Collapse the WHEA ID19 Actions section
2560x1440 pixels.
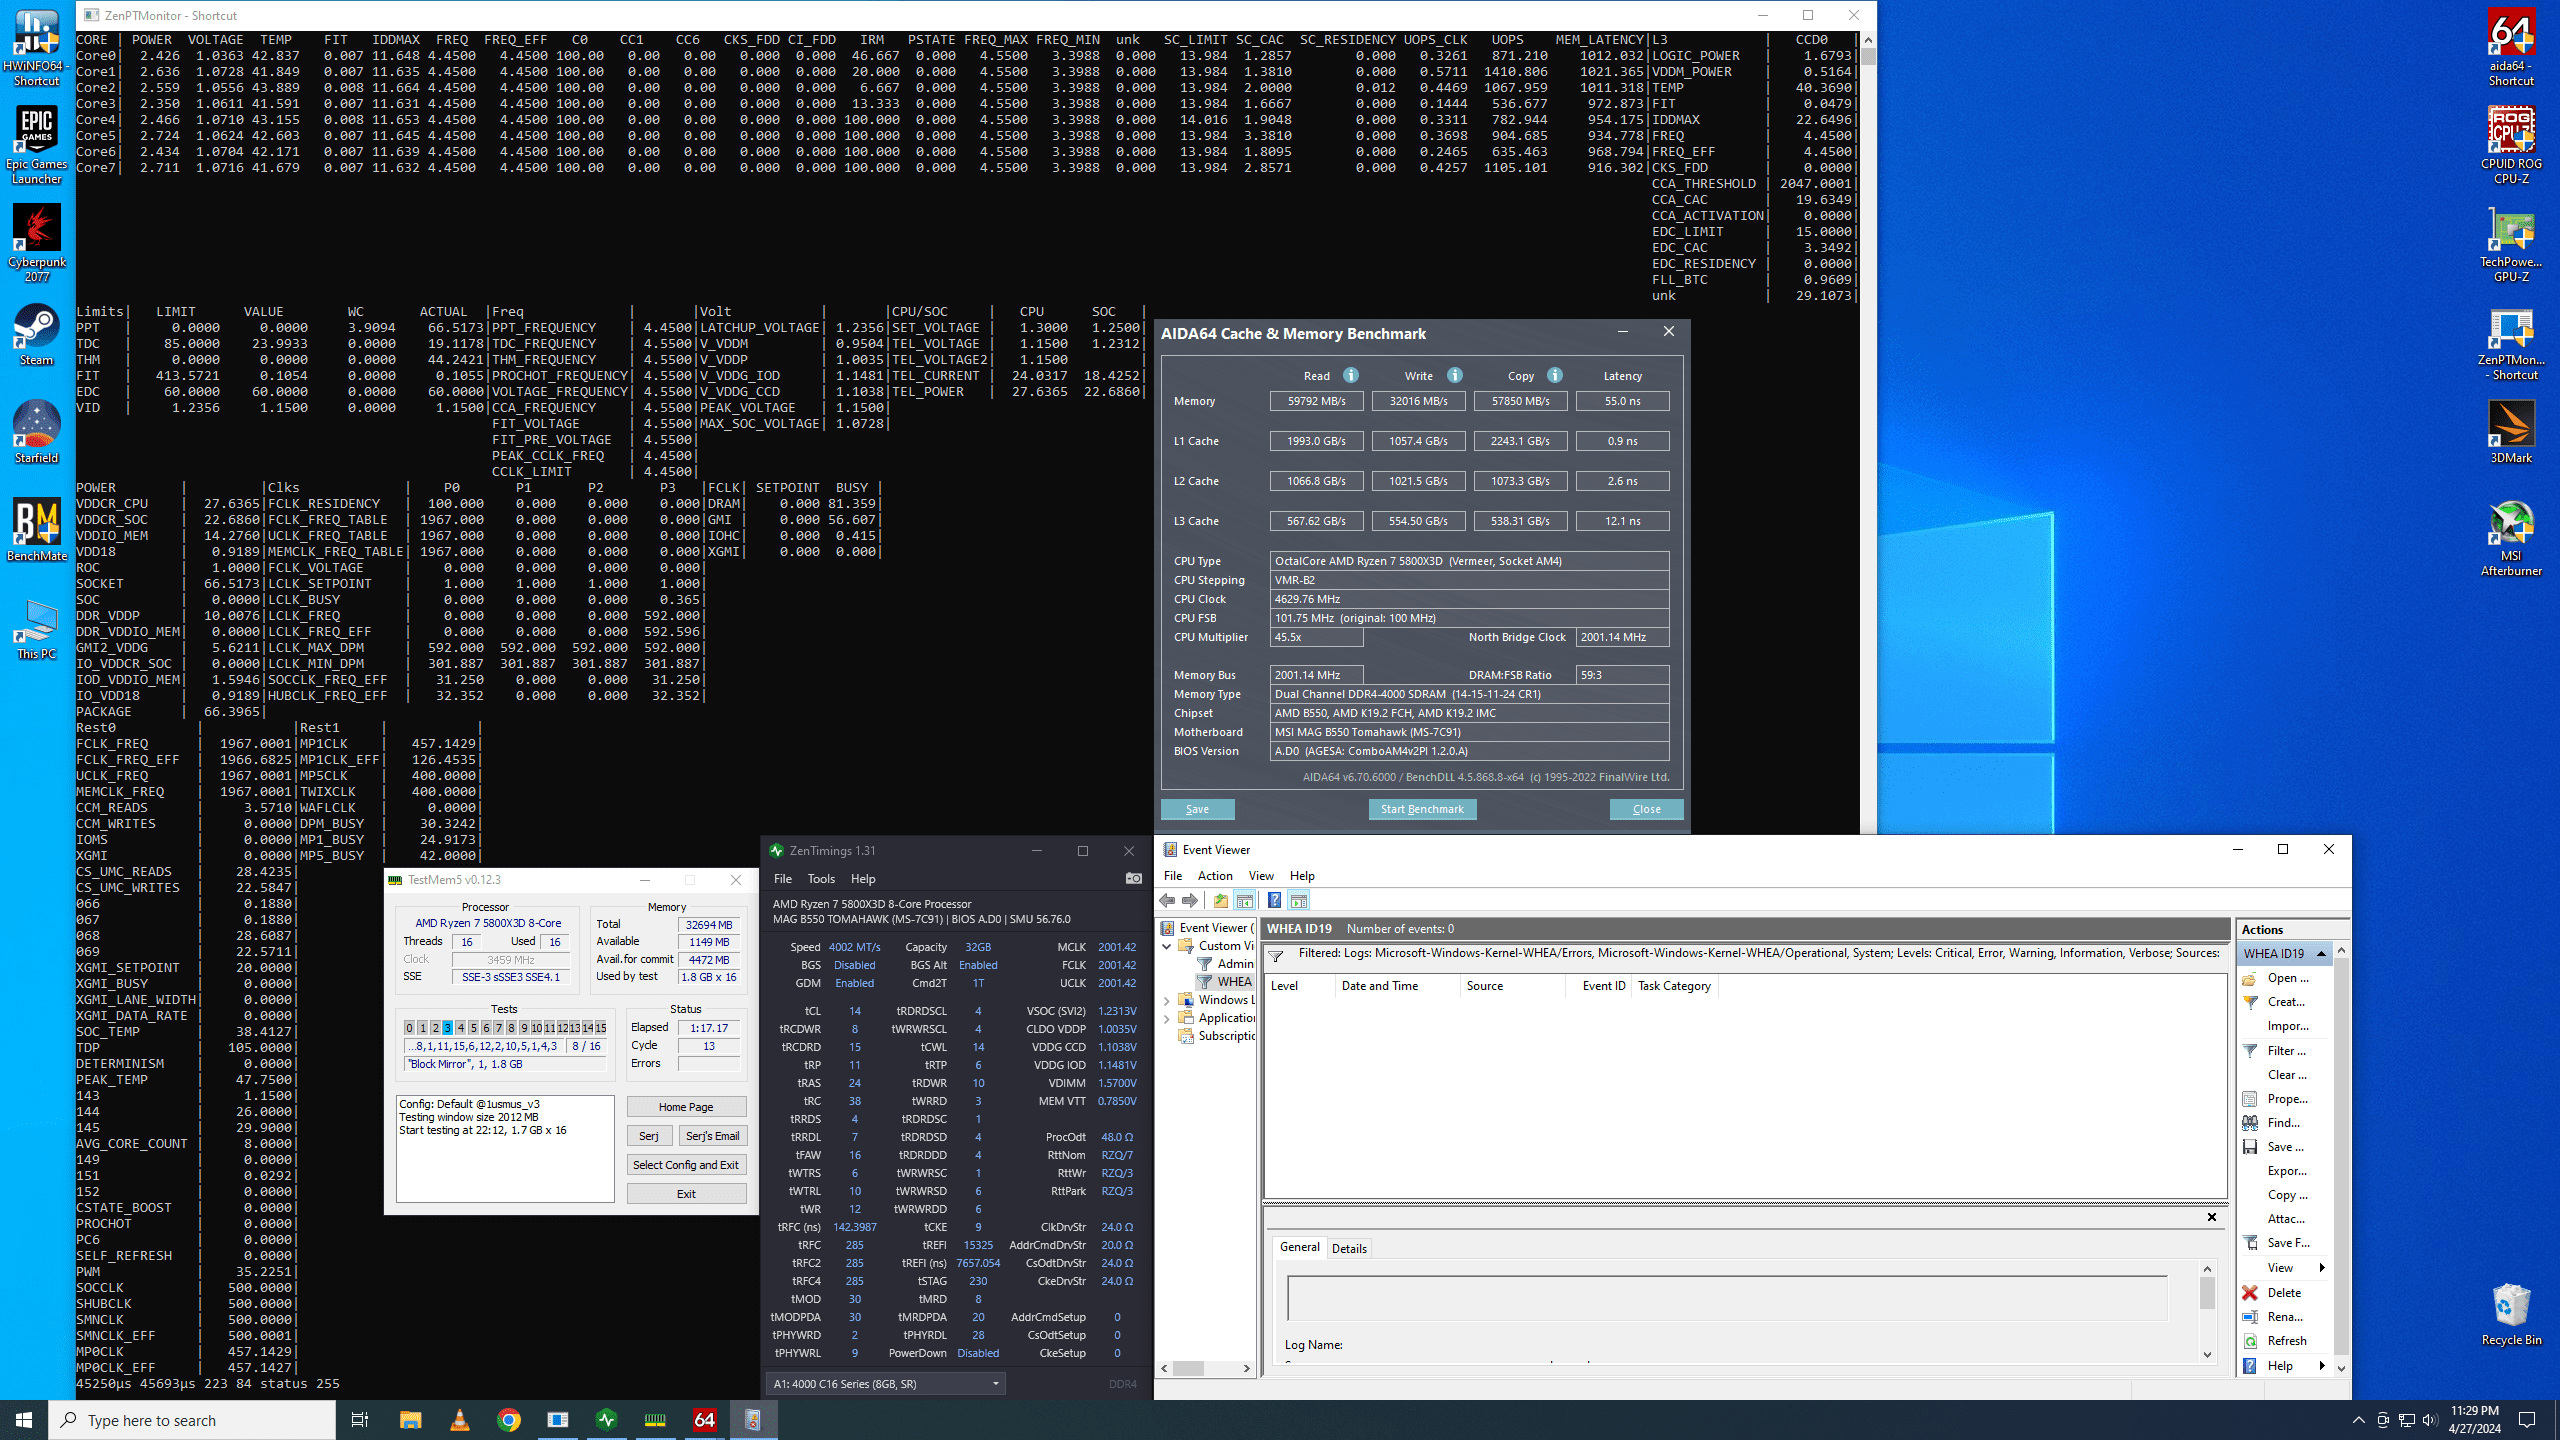click(2321, 954)
